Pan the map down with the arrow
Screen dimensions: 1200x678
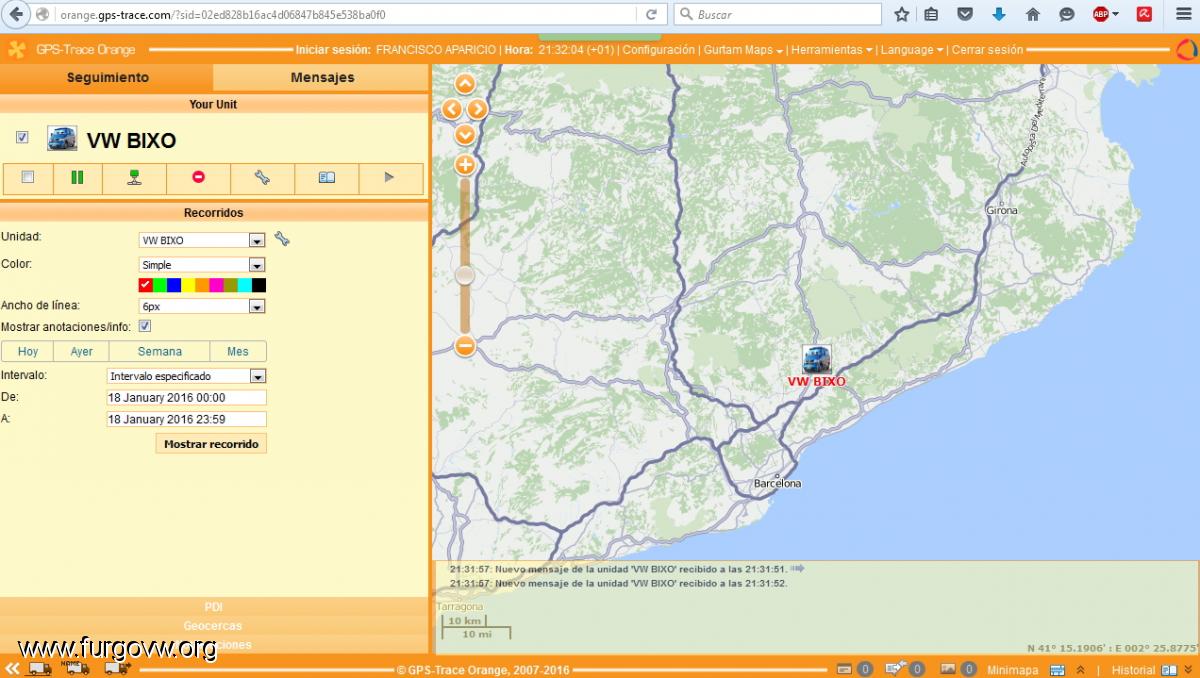click(x=465, y=134)
